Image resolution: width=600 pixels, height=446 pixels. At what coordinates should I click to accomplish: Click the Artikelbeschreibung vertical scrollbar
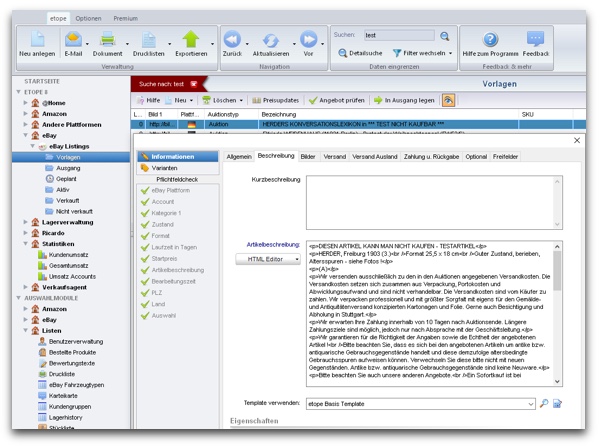point(557,313)
